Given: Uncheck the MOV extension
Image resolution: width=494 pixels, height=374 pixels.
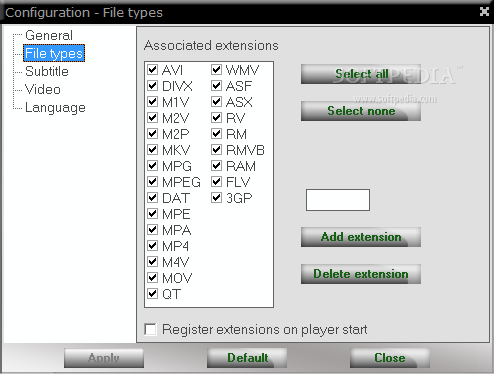Looking at the screenshot, I should (153, 278).
